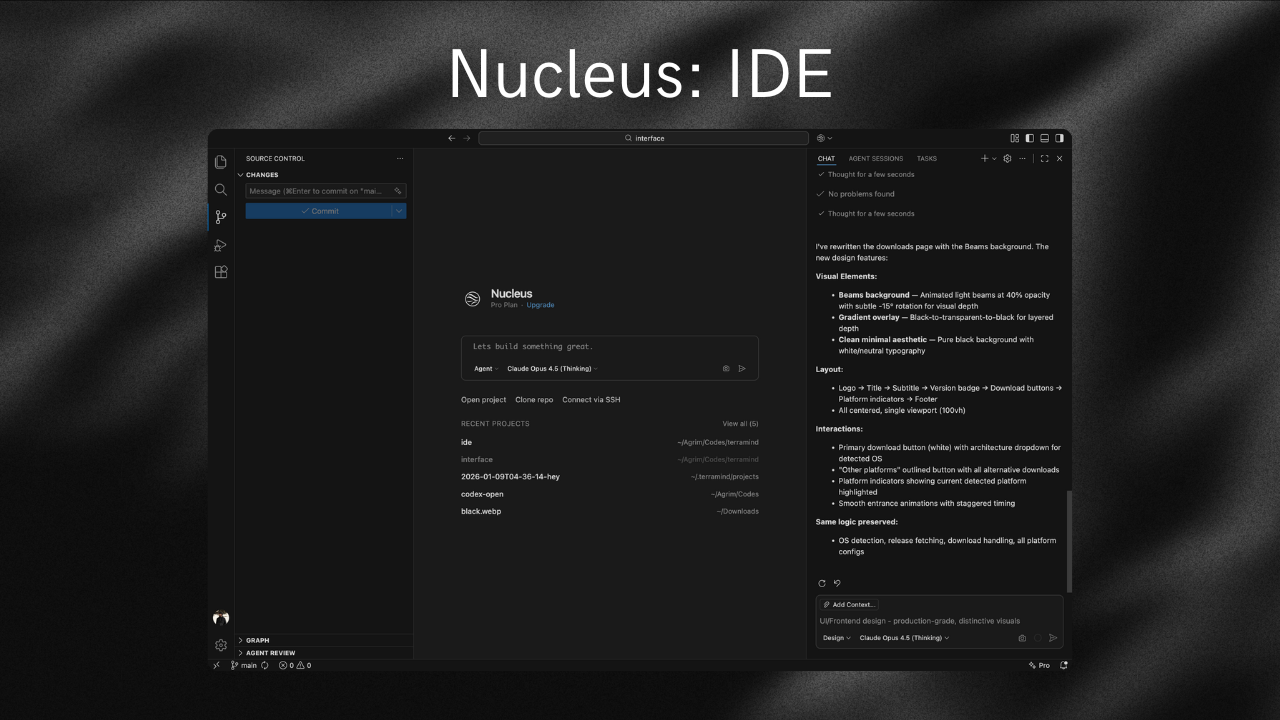Expand the Graph section in Source Control

tap(257, 640)
